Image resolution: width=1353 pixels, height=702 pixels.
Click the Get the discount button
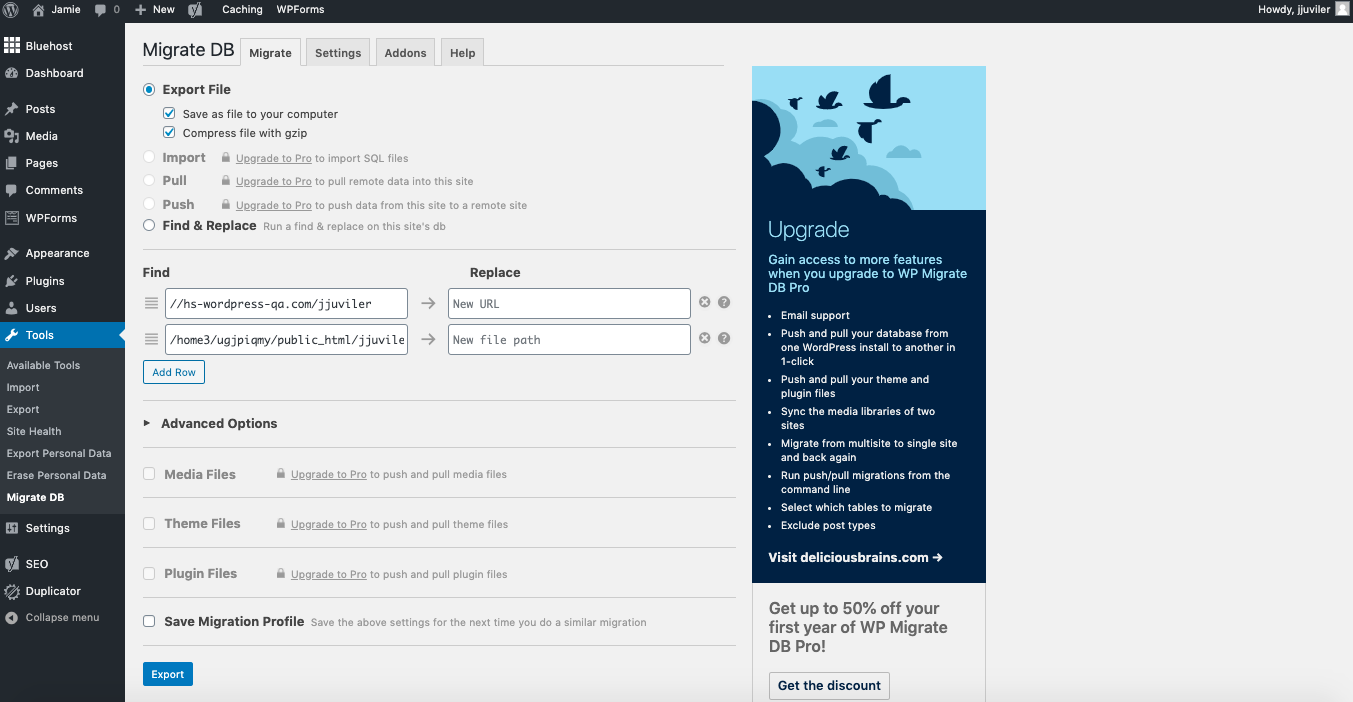click(830, 685)
